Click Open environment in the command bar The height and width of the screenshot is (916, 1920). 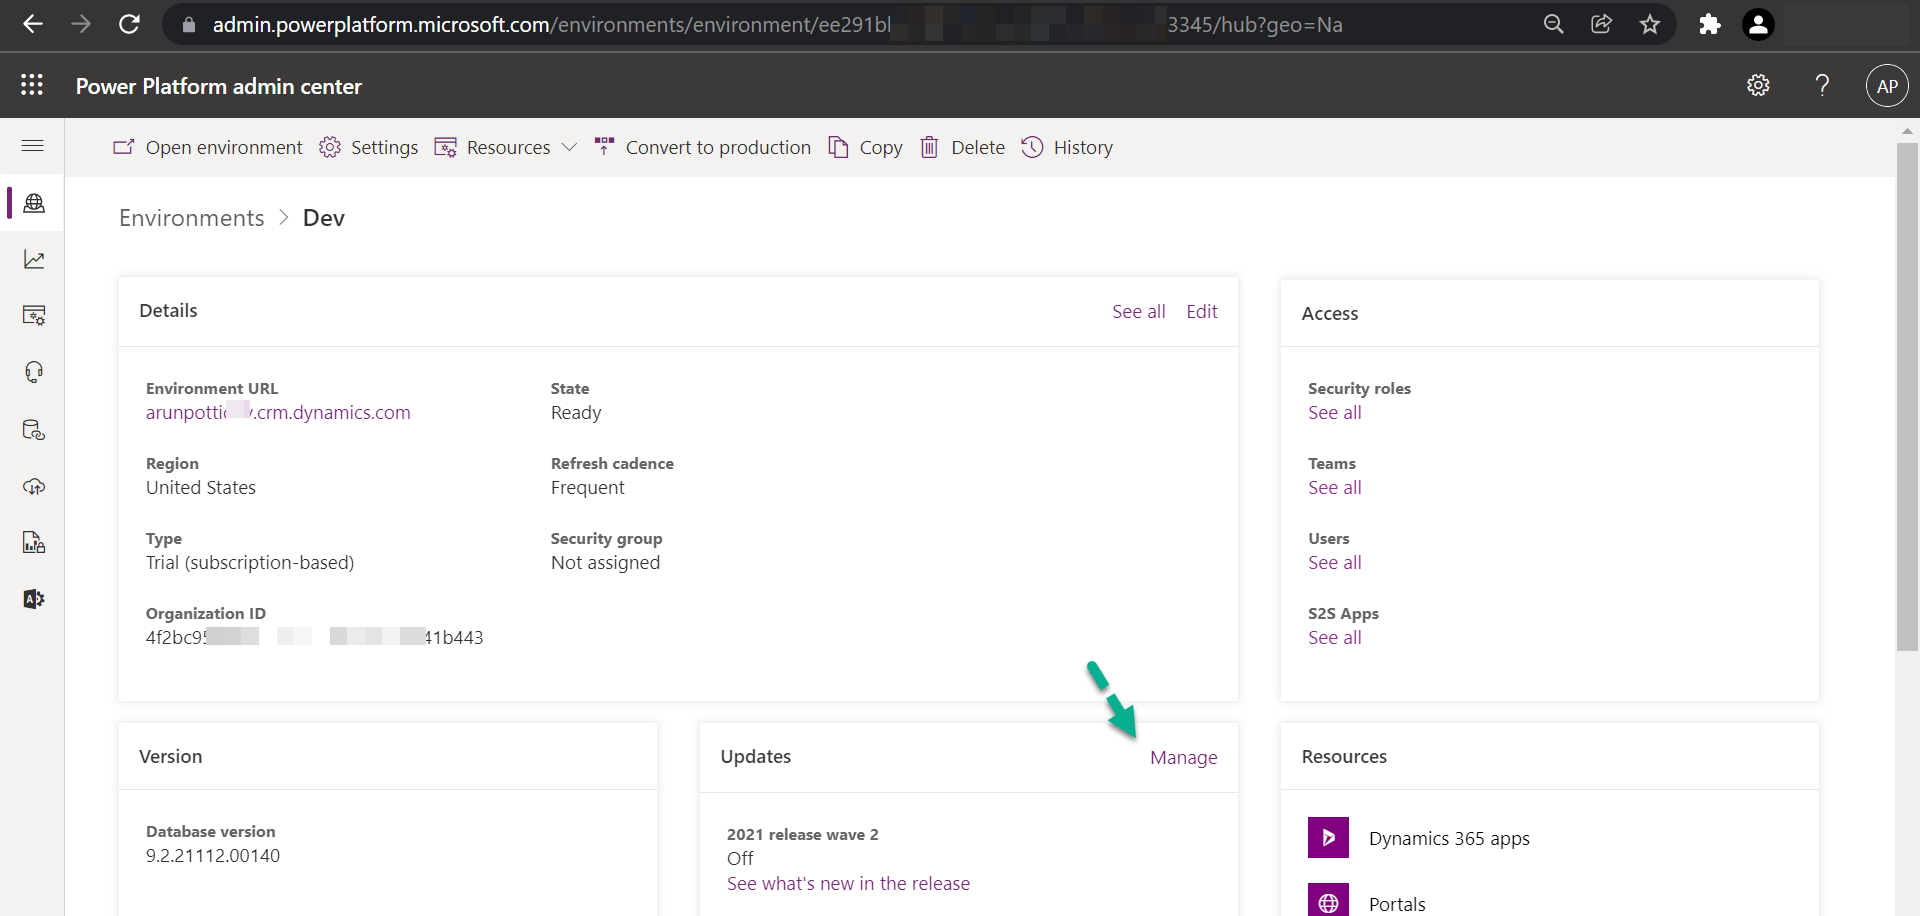pos(208,147)
